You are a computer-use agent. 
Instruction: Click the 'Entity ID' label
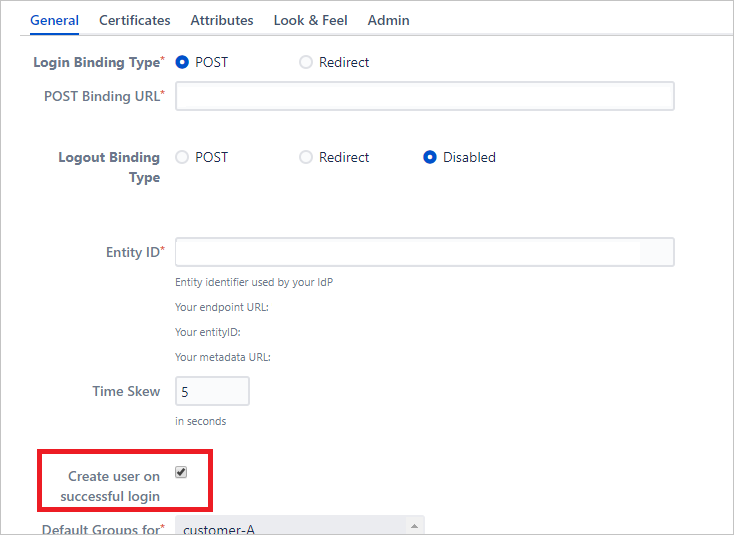point(135,252)
